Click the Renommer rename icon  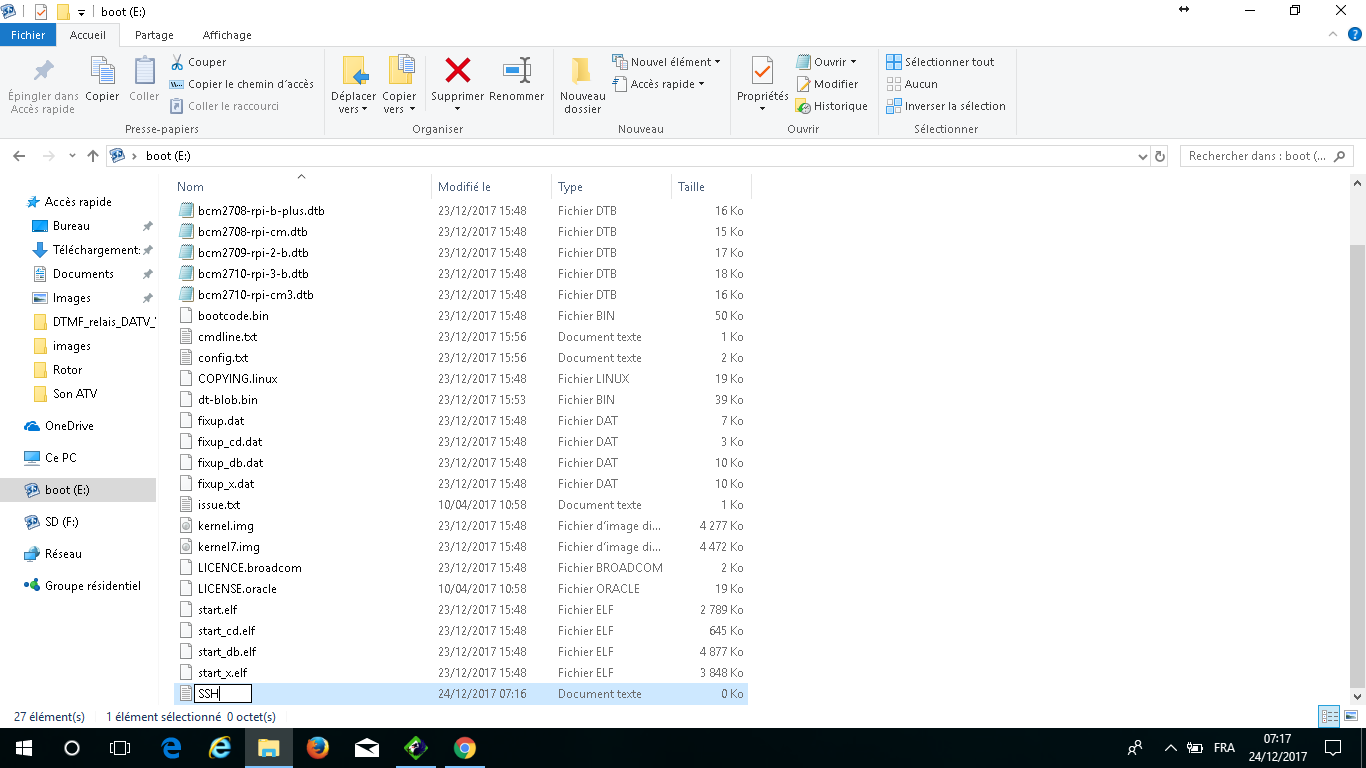pyautogui.click(x=517, y=71)
